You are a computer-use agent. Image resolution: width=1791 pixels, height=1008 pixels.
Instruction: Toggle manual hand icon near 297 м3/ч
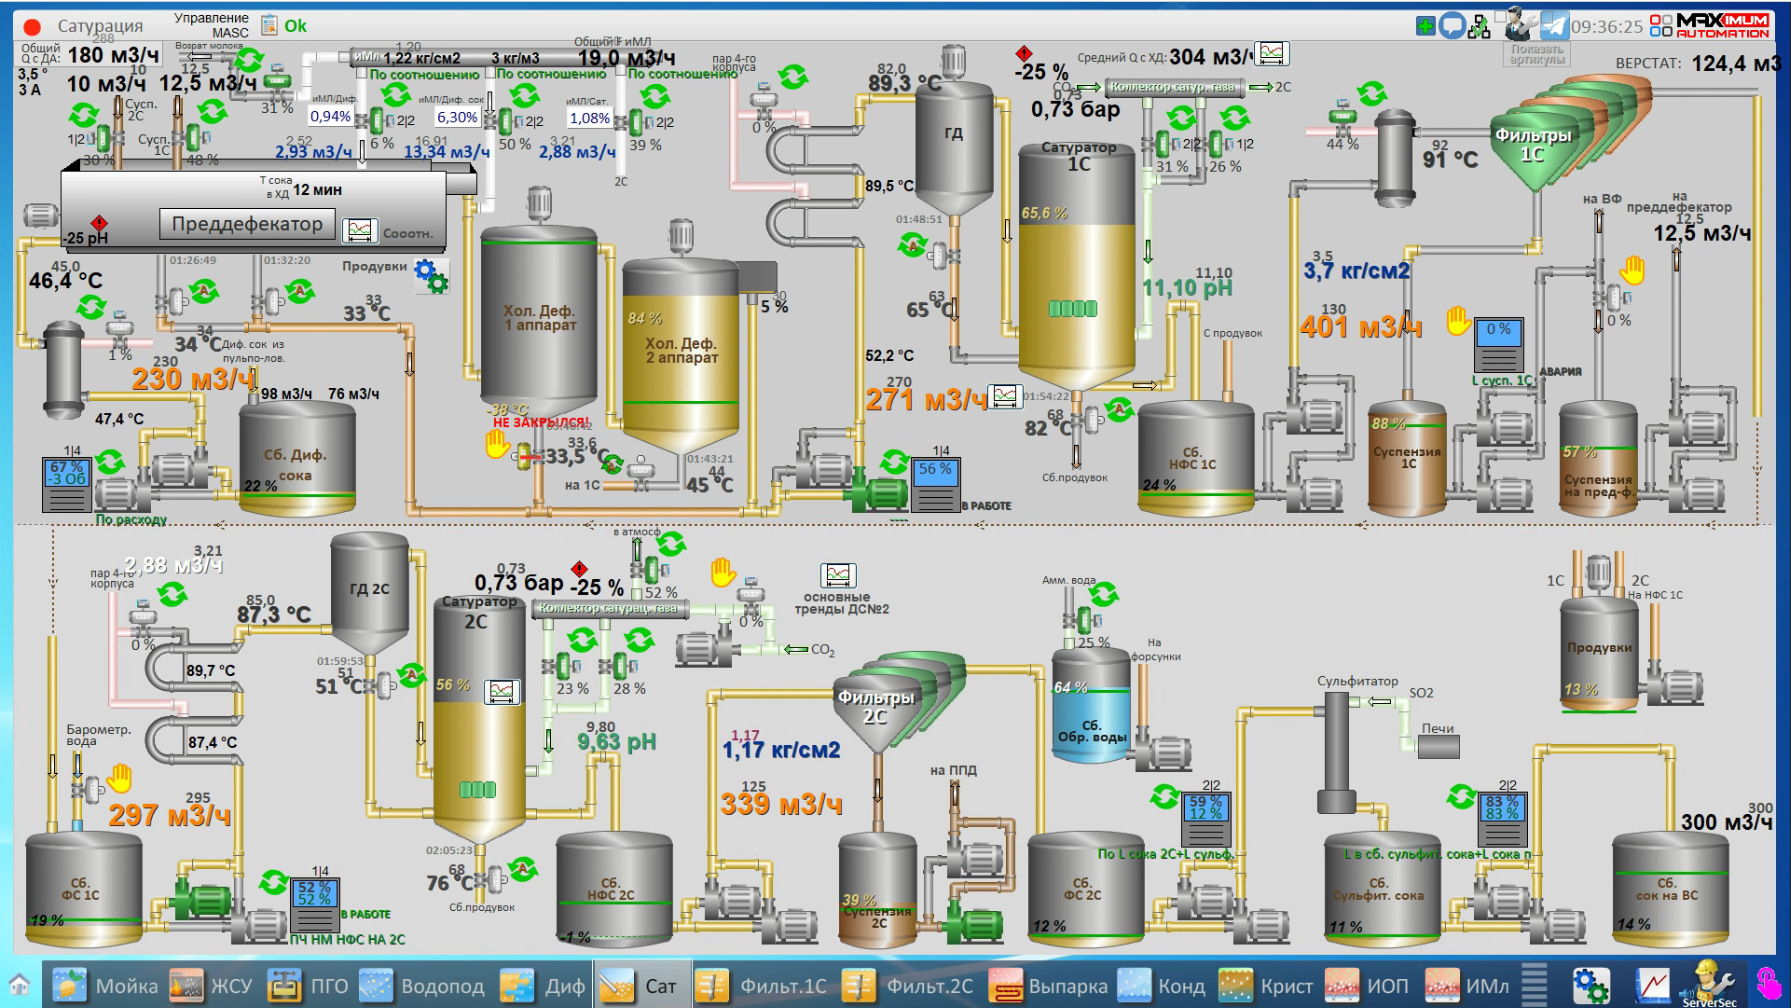(x=120, y=777)
